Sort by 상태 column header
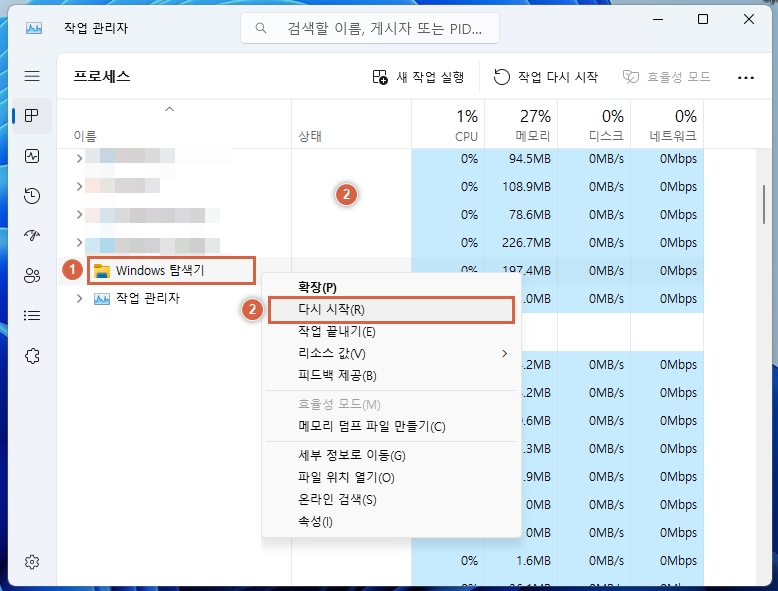This screenshot has height=591, width=778. (x=351, y=125)
